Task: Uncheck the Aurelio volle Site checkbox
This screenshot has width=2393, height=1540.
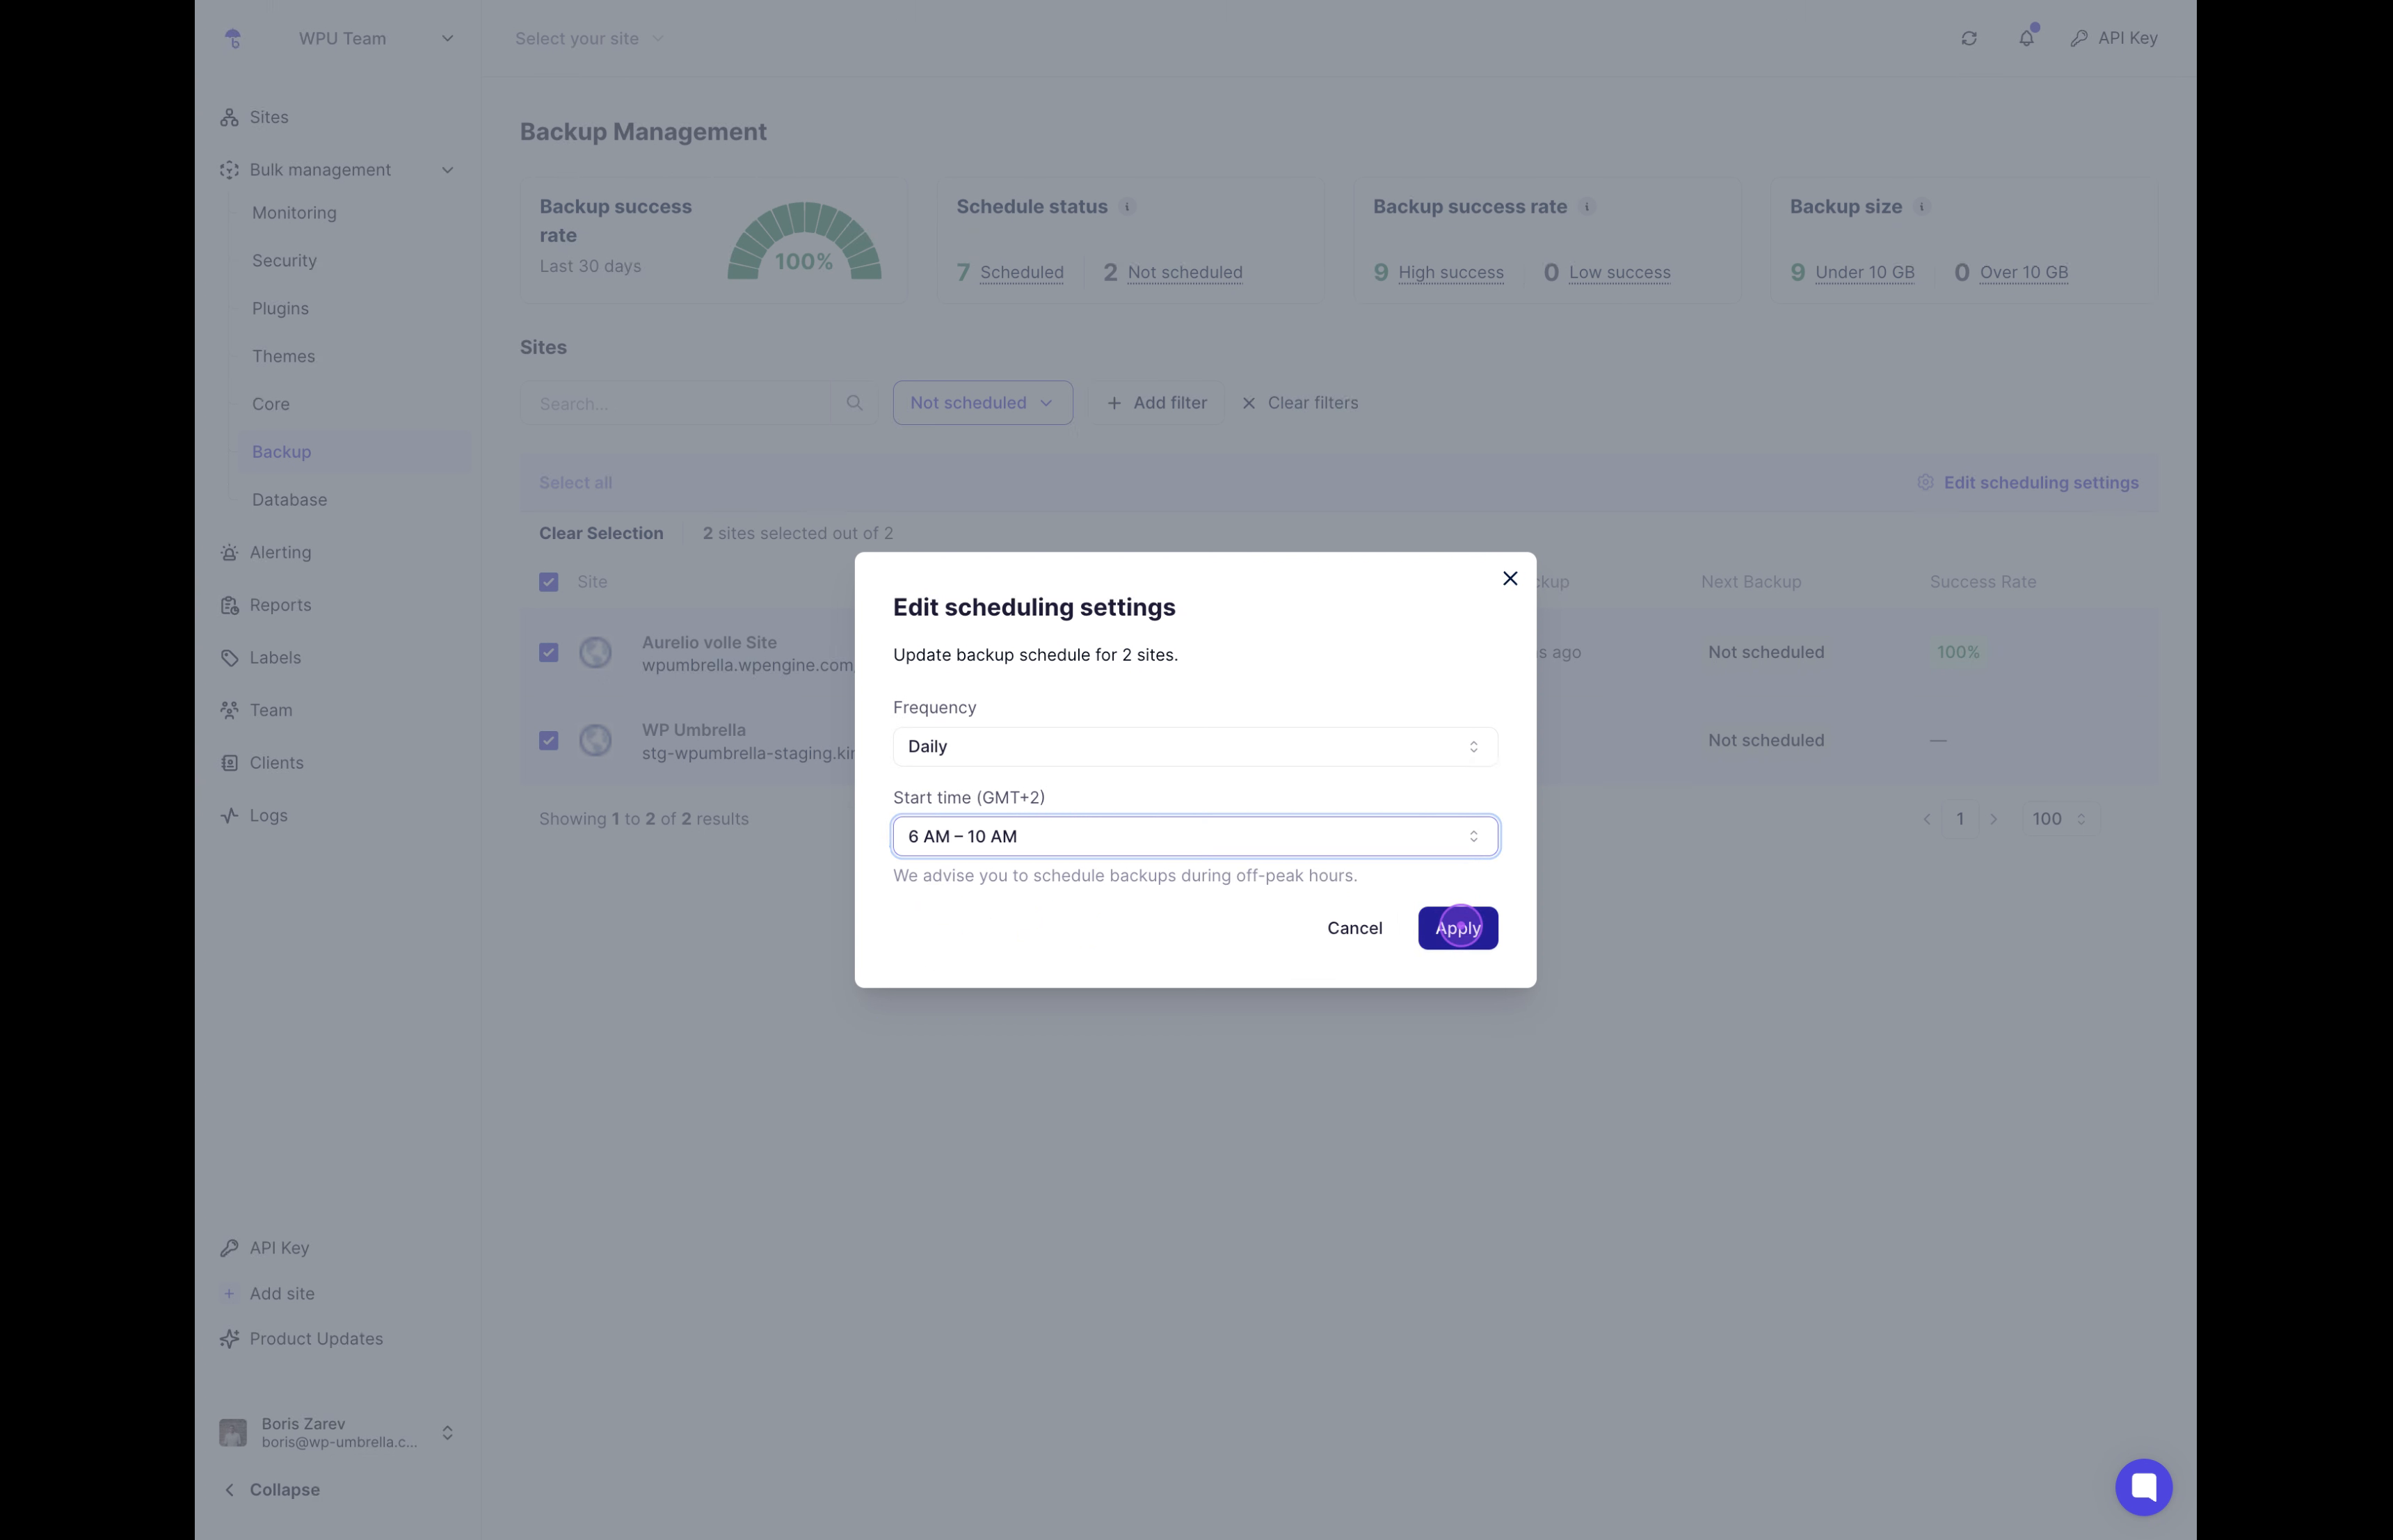Action: (548, 653)
